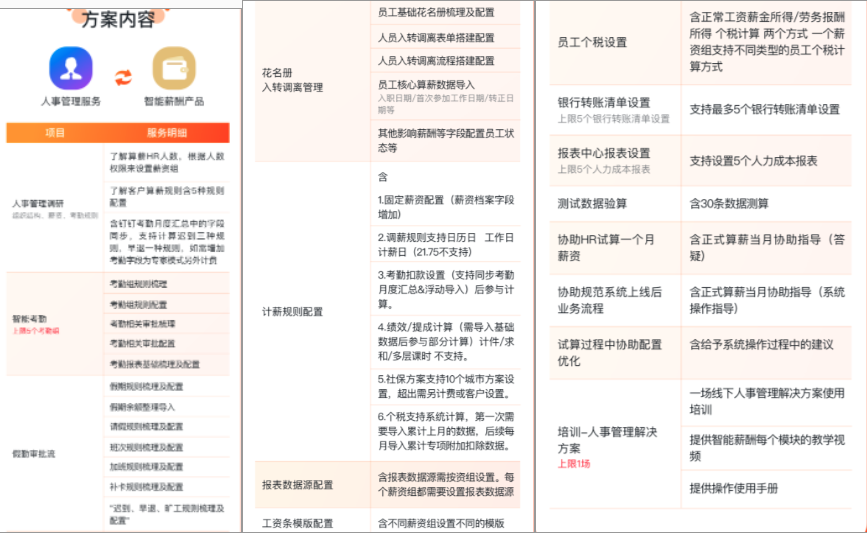The height and width of the screenshot is (533, 867).
Task: Select the 银行转账清单设置 row label
Action: [x=604, y=102]
